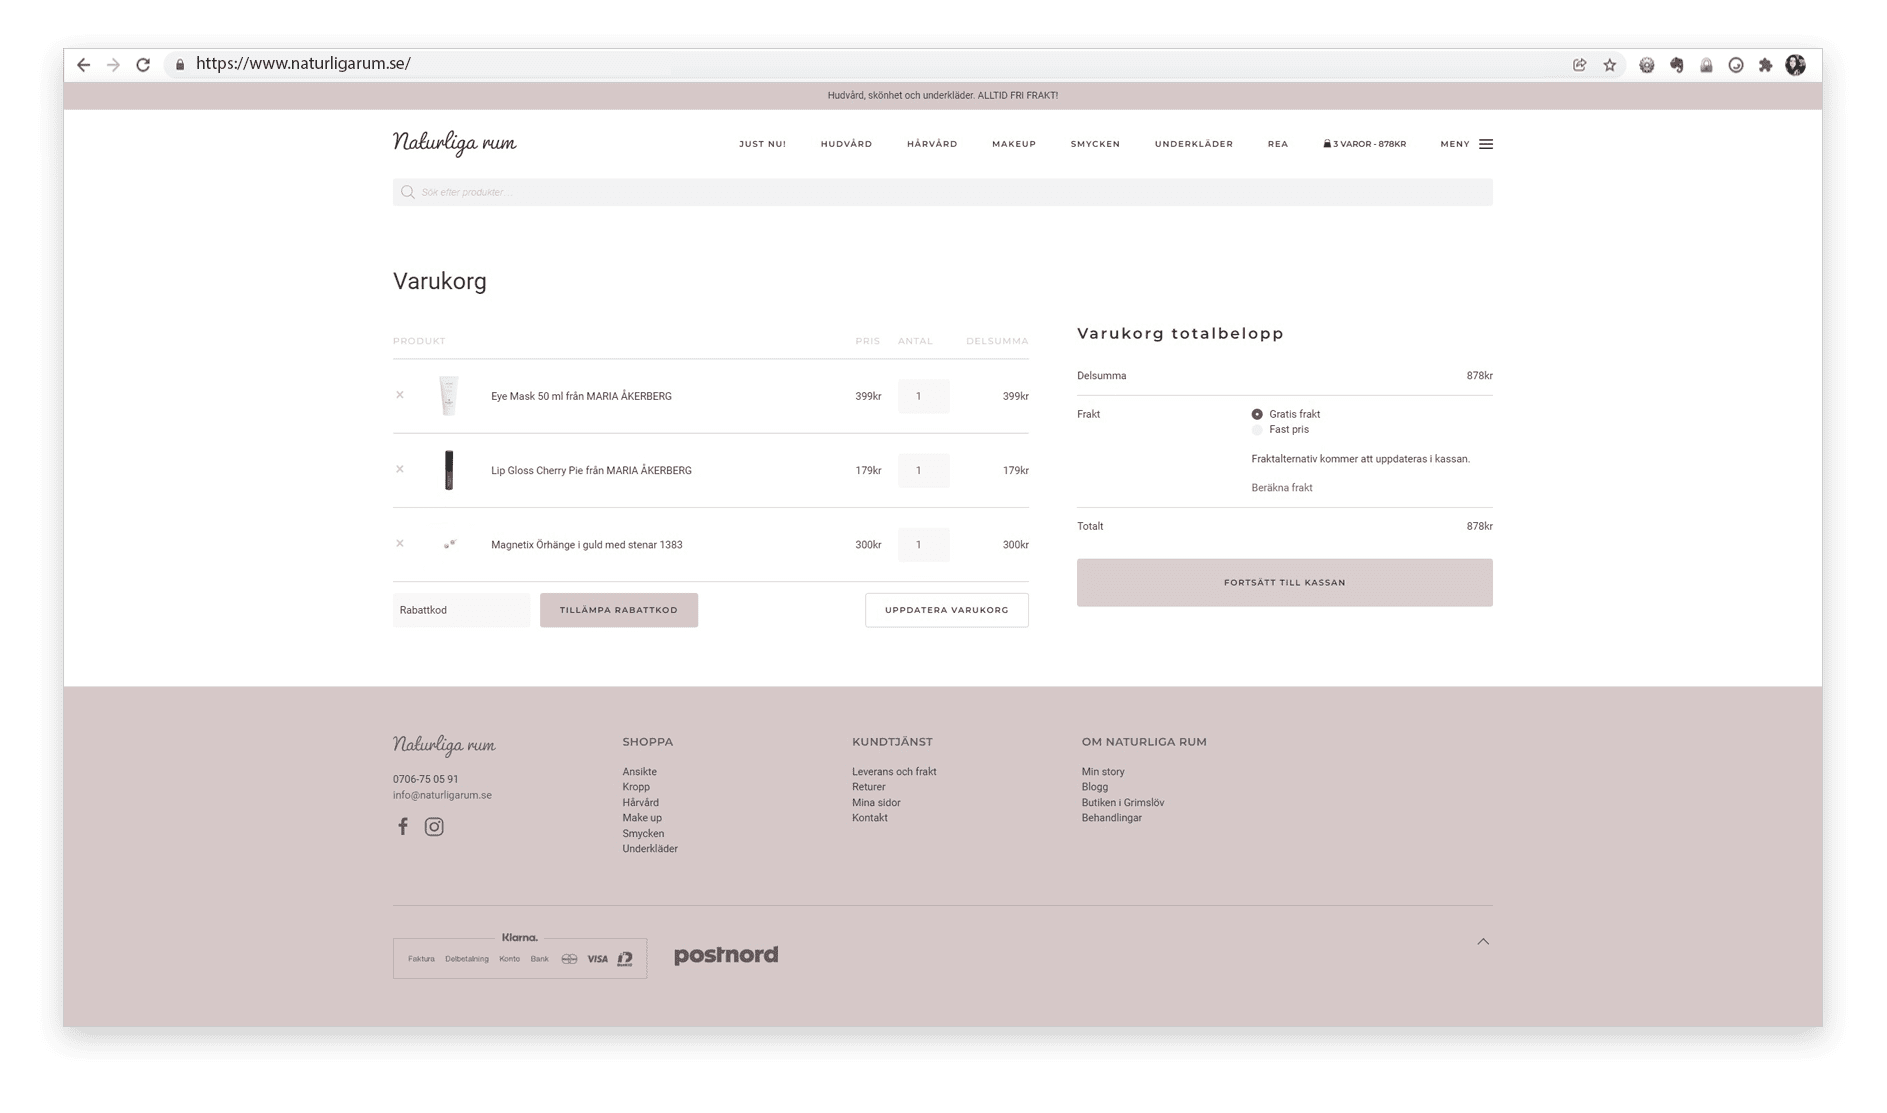Open the Make up footer link
The height and width of the screenshot is (1113, 1887).
[x=642, y=818]
